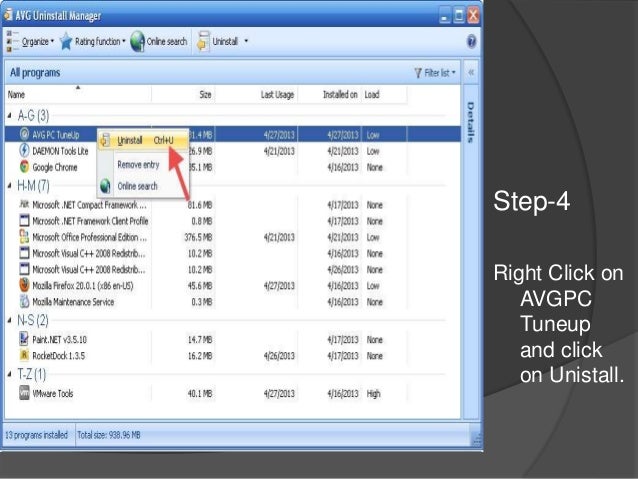Click the context menu globe icon
638x479 pixels.
(x=105, y=186)
